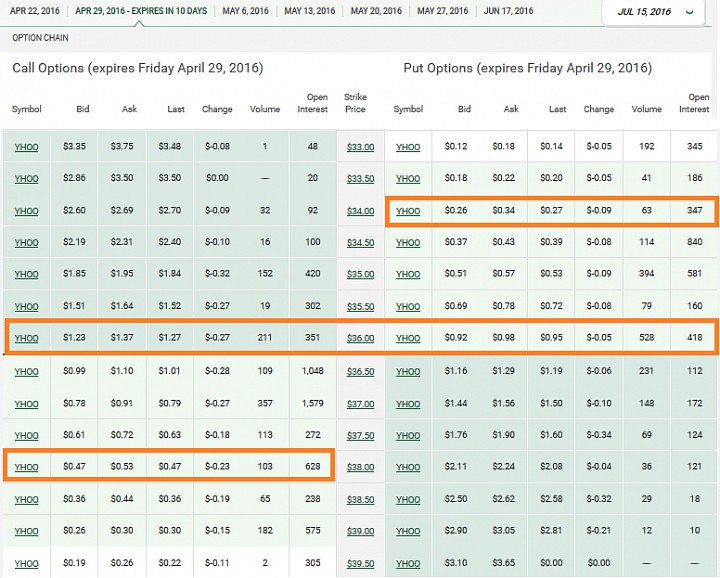Switch to the APR 22, 2016 expiration tab
The image size is (720, 578).
[x=34, y=11]
